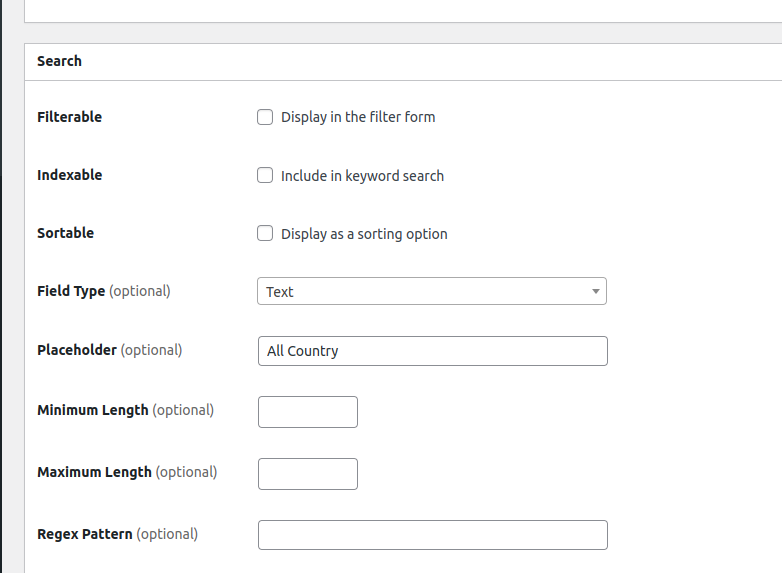Click the Sortable row label
The image size is (782, 573).
coord(65,233)
